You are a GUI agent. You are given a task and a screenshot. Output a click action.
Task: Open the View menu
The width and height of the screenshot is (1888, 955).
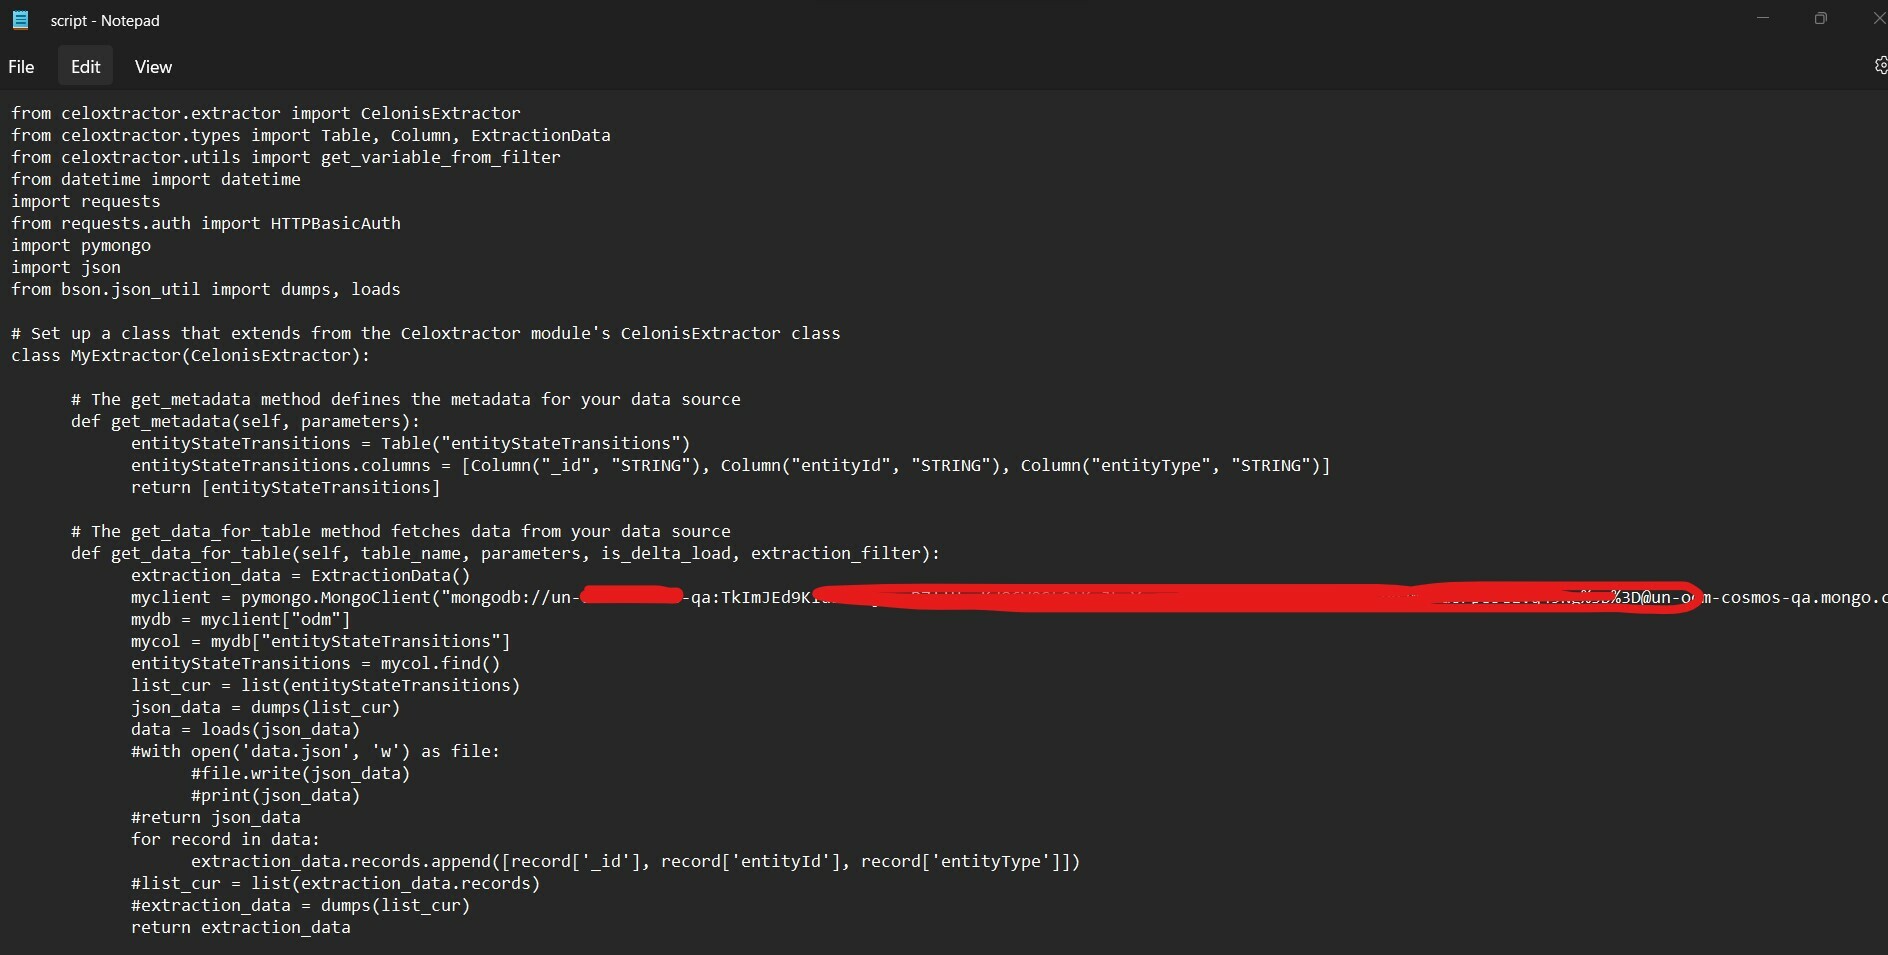153,67
